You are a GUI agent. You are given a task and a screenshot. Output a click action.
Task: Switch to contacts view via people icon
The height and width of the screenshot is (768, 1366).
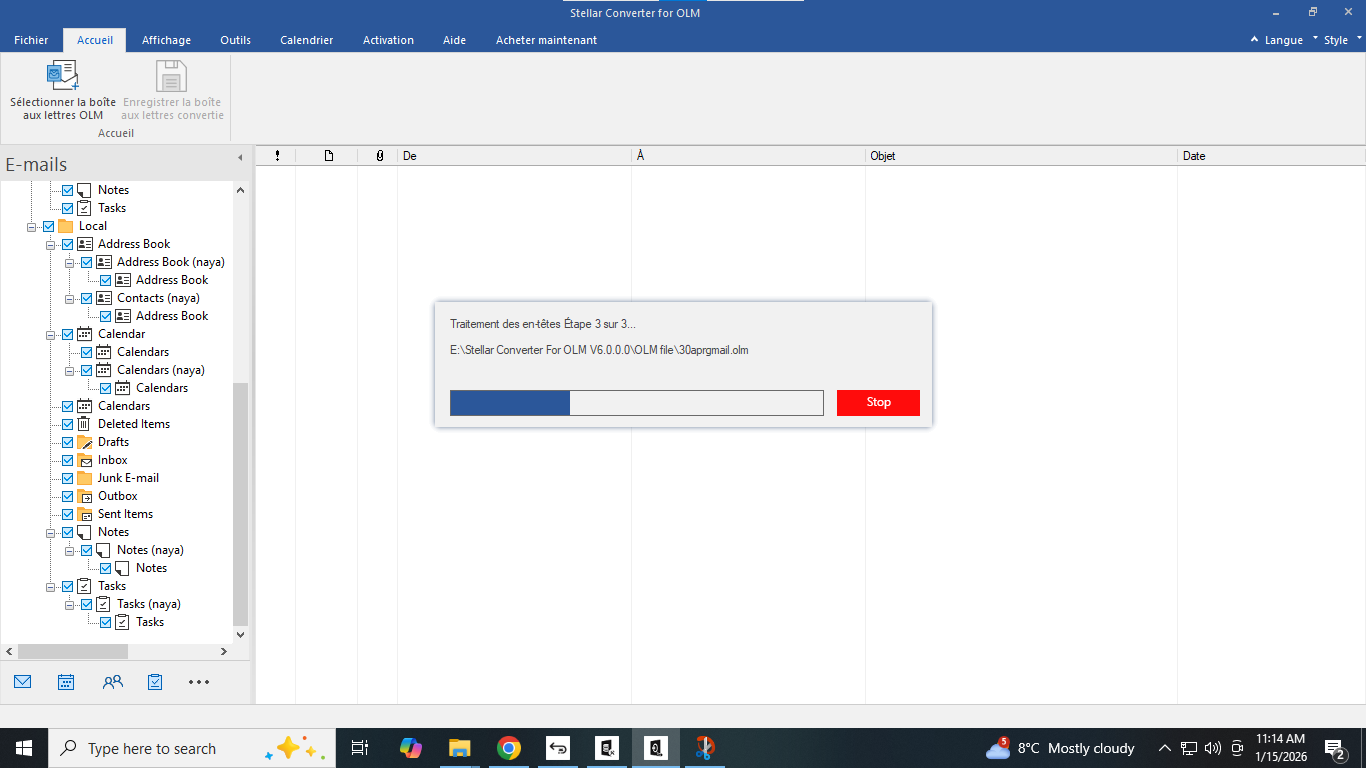coord(112,681)
